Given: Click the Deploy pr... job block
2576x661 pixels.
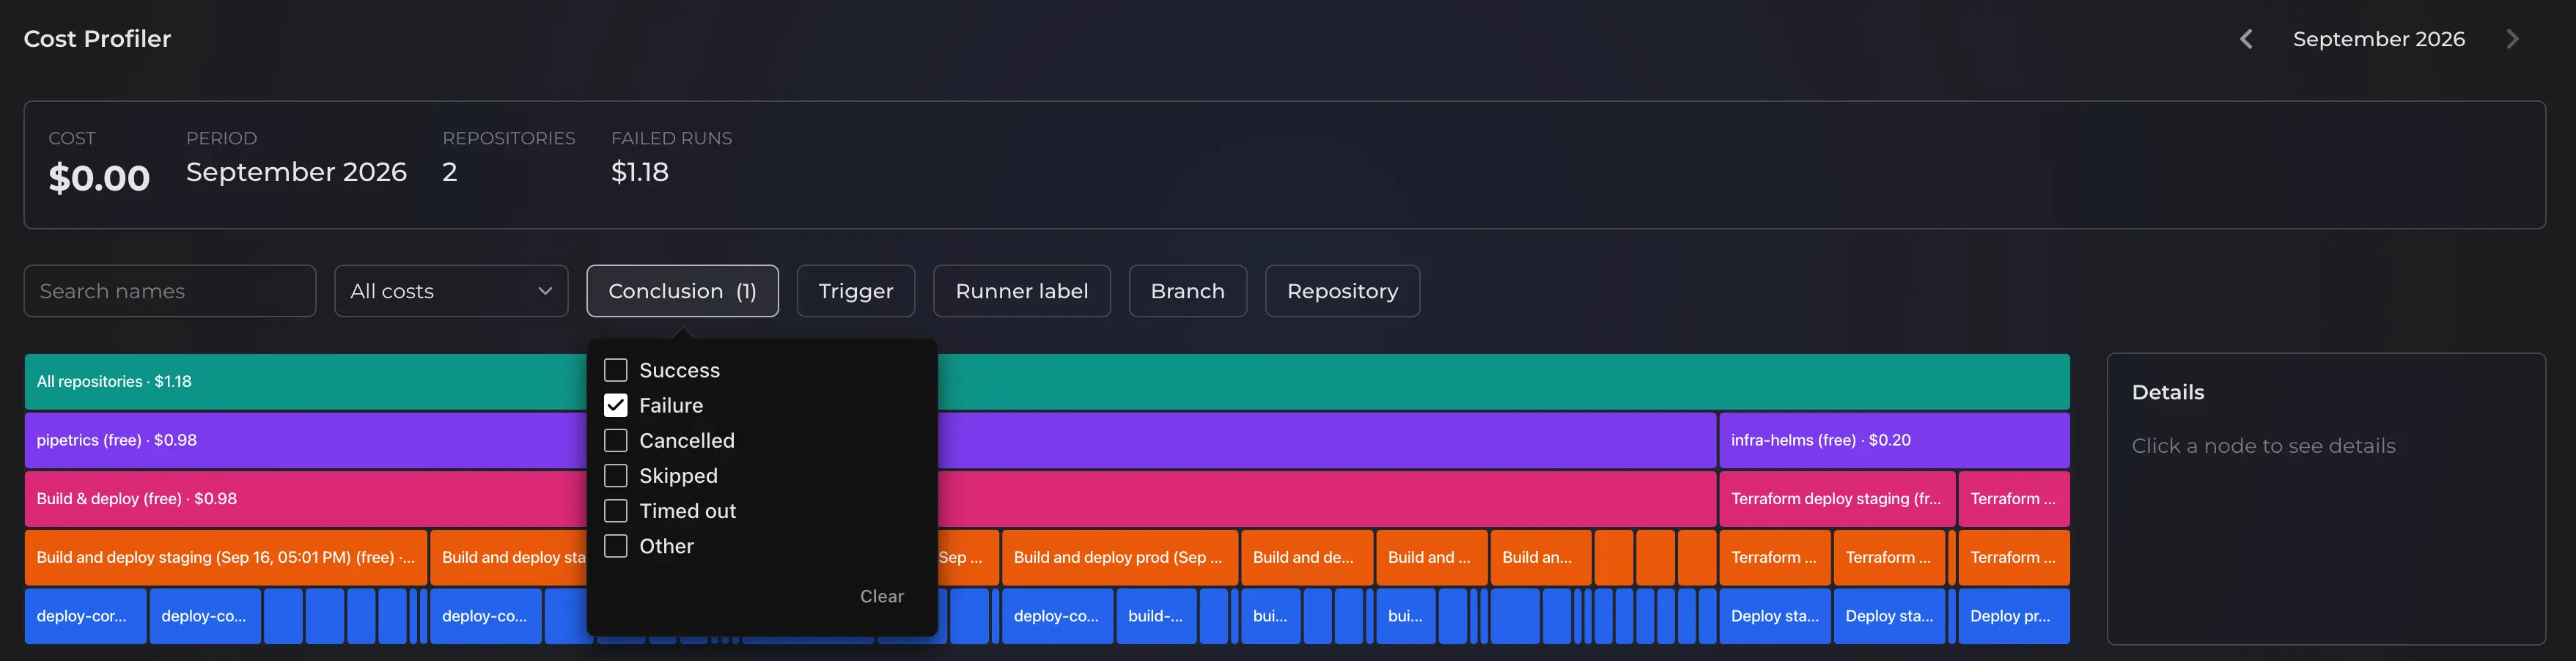Looking at the screenshot, I should click(x=2013, y=616).
